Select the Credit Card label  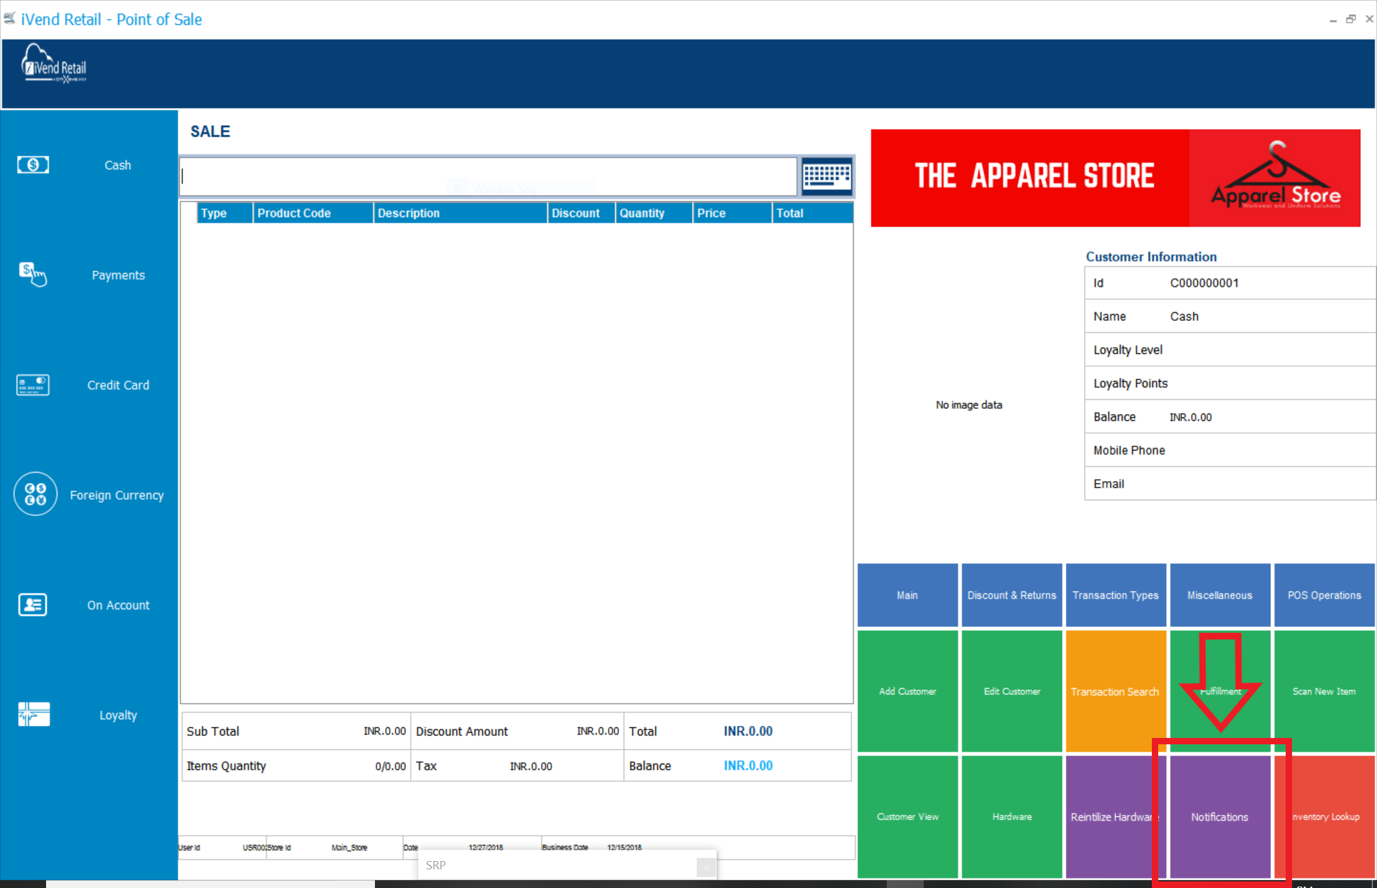(118, 385)
